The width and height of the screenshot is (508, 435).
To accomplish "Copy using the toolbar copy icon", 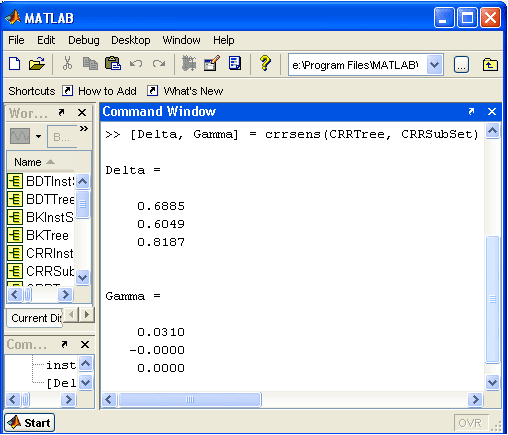I will pos(90,63).
